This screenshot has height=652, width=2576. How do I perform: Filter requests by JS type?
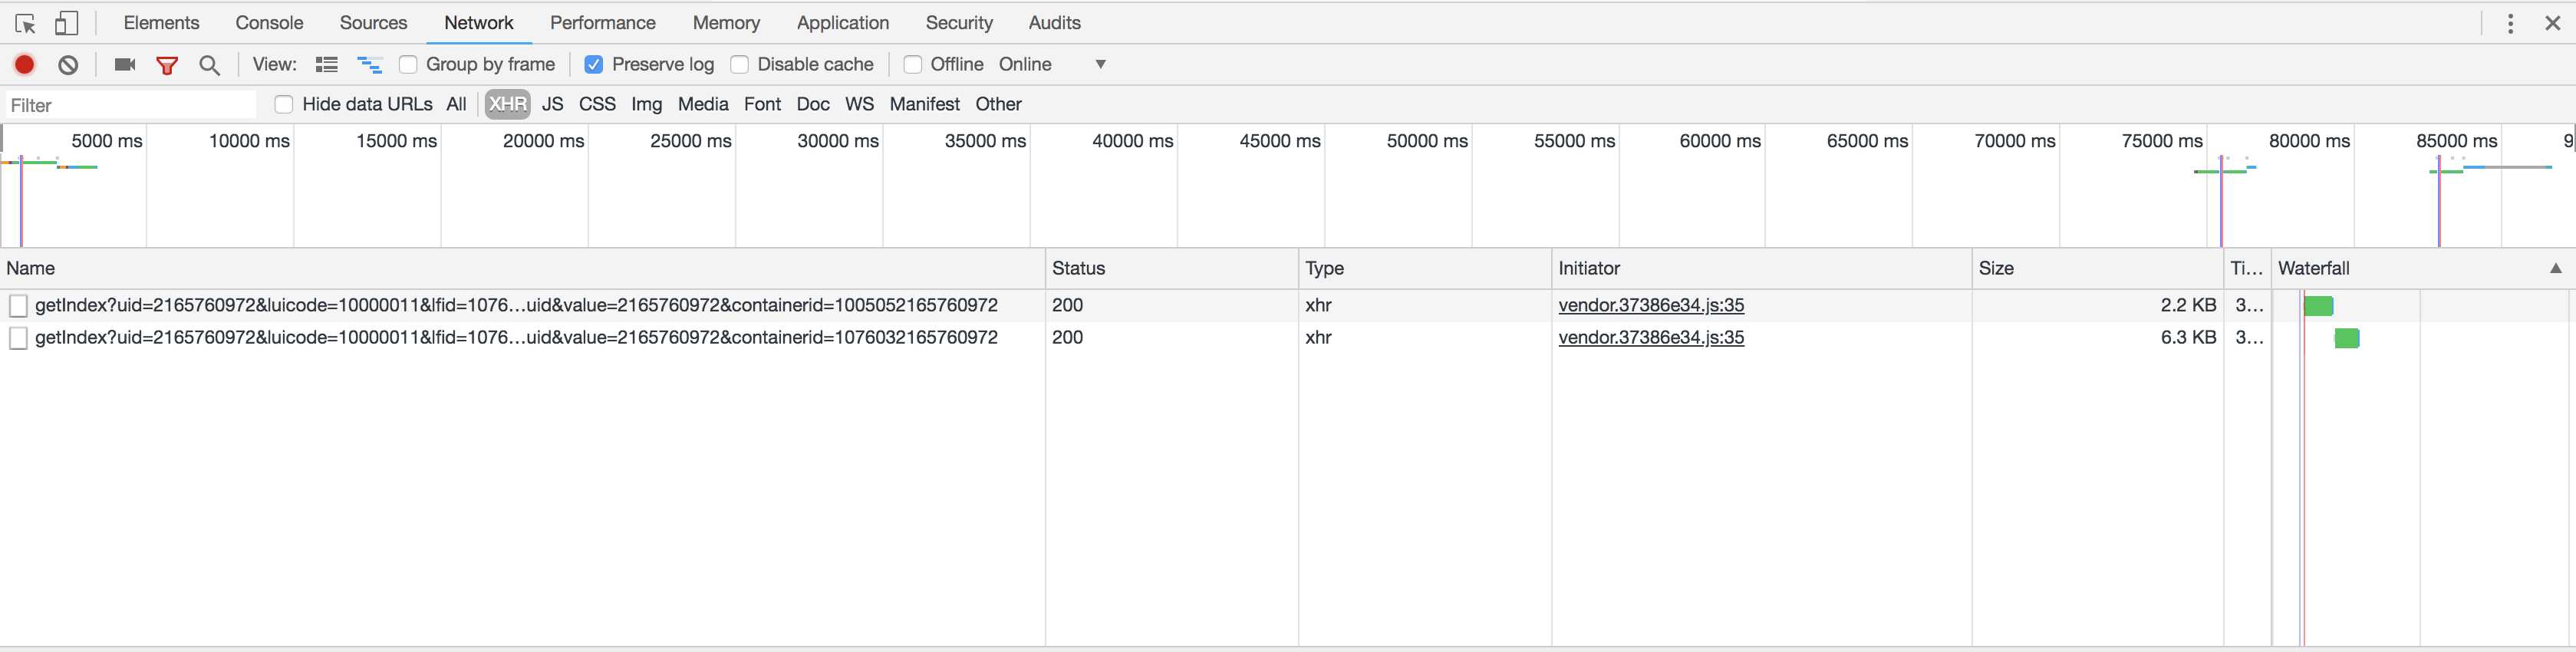pos(552,104)
